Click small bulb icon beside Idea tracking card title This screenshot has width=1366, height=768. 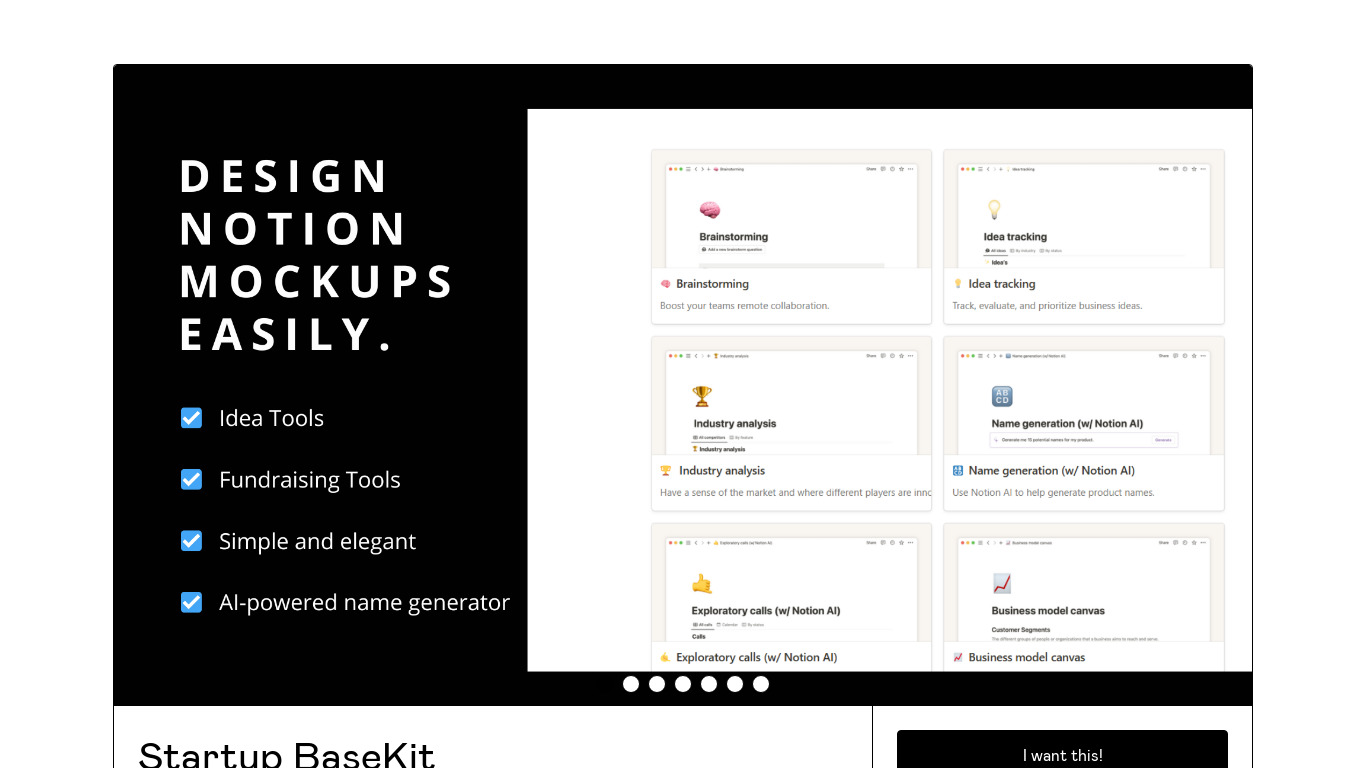957,284
